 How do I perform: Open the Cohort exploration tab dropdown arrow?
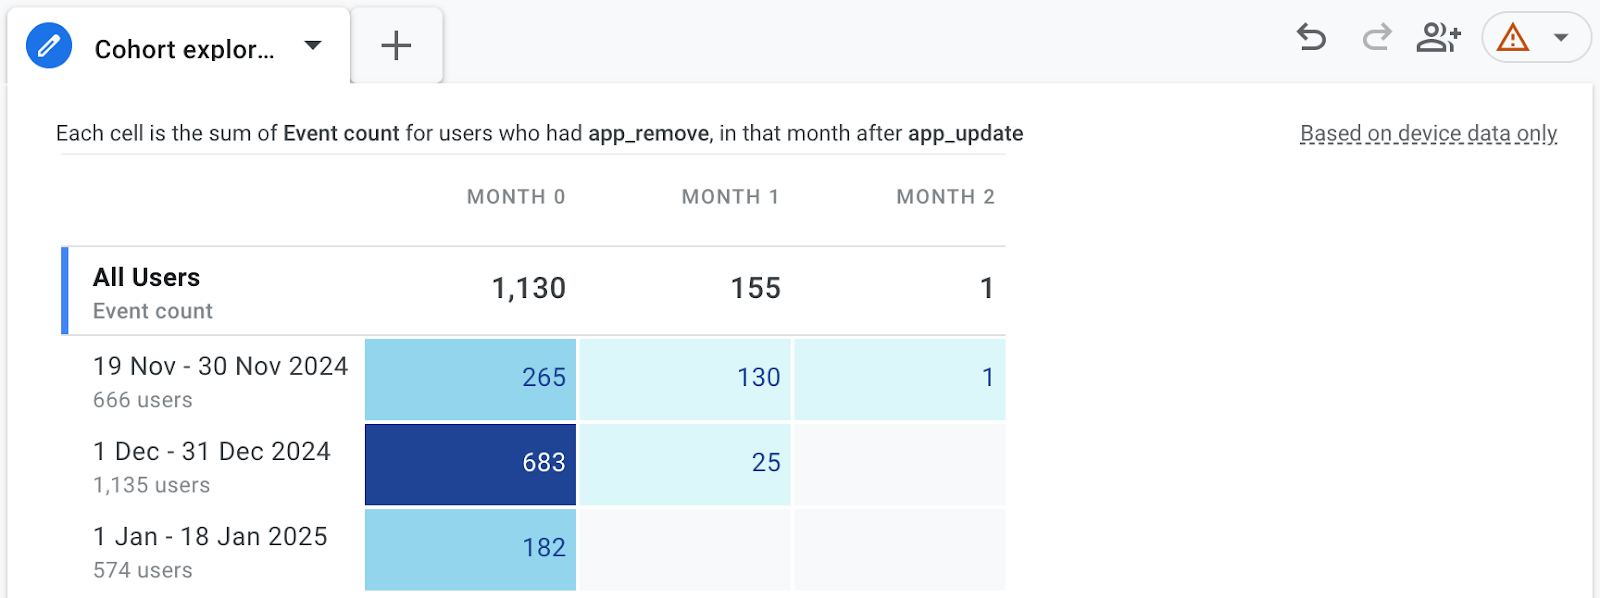pyautogui.click(x=313, y=45)
